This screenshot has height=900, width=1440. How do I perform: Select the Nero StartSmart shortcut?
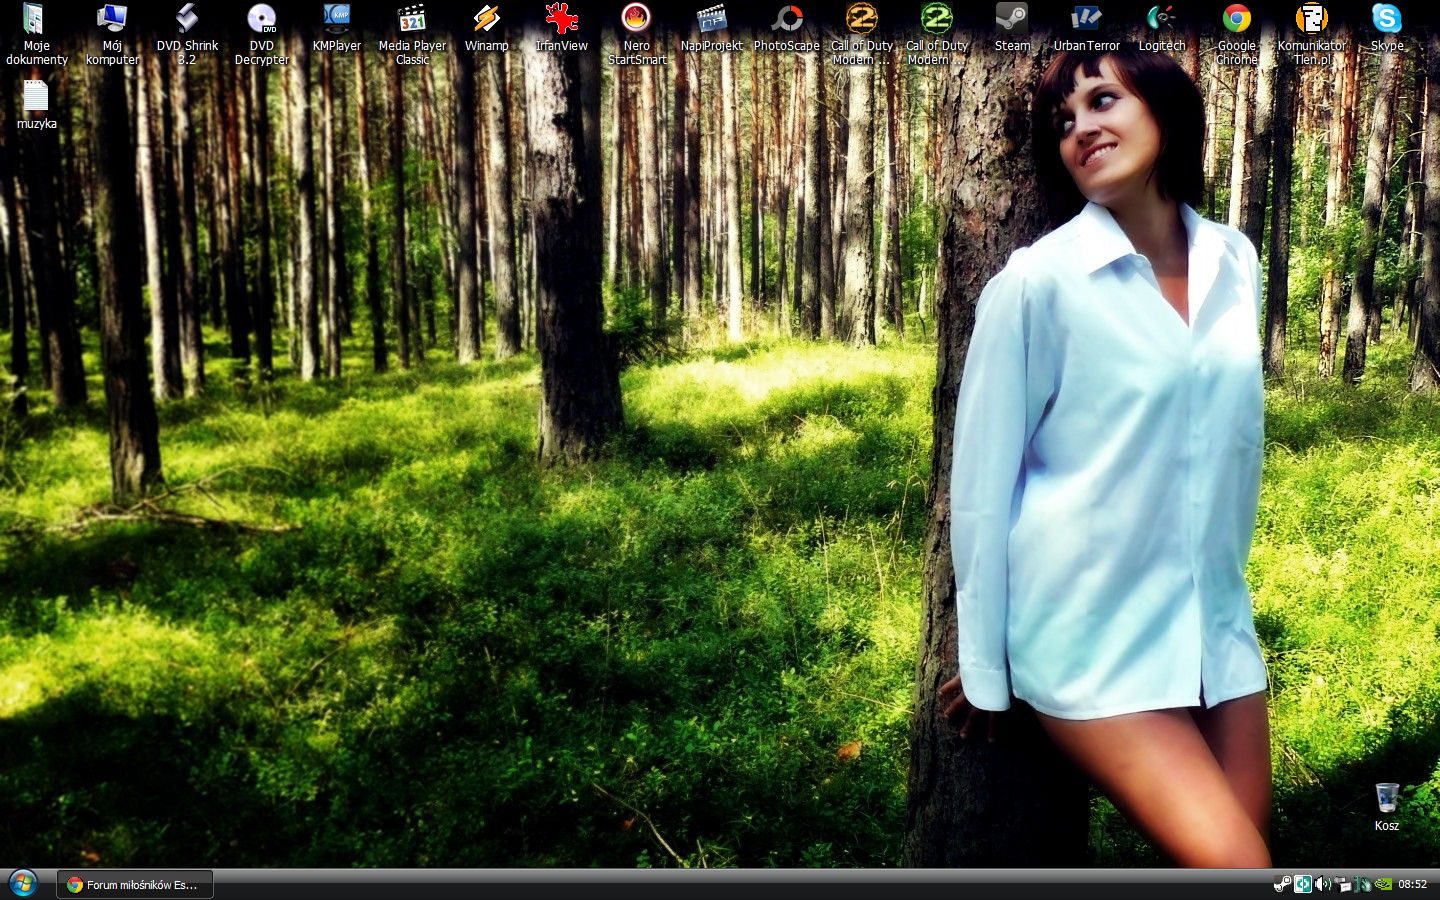pos(636,20)
